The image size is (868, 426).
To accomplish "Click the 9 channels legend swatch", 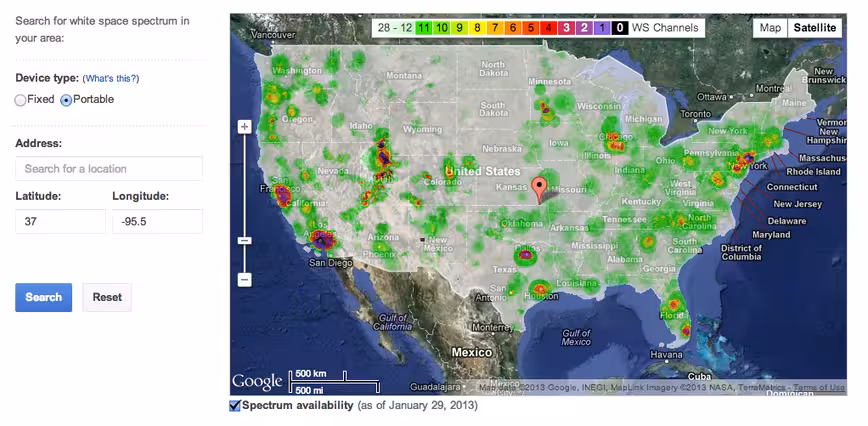I will click(459, 28).
